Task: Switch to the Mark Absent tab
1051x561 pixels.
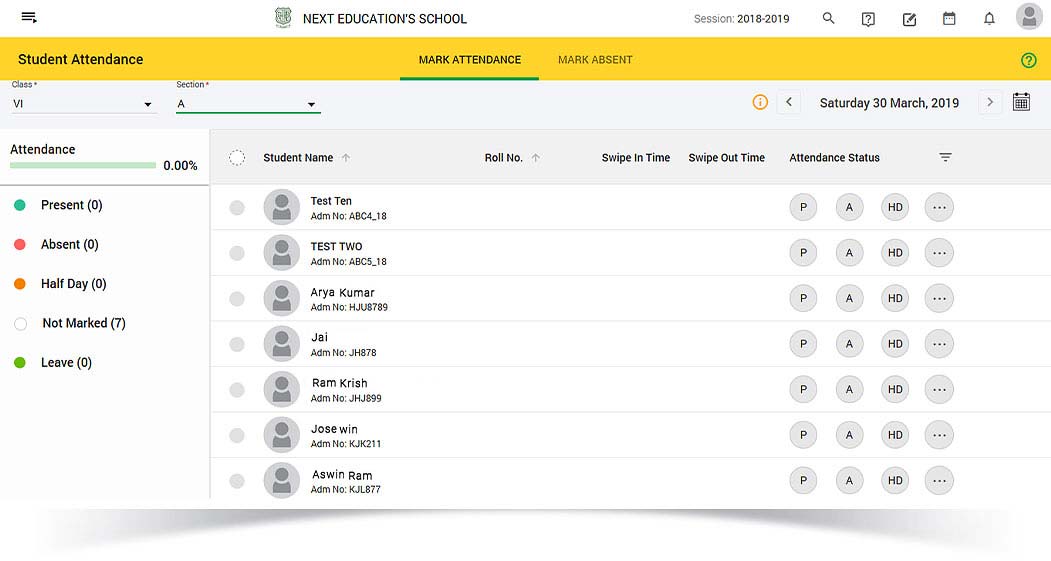Action: [x=595, y=60]
